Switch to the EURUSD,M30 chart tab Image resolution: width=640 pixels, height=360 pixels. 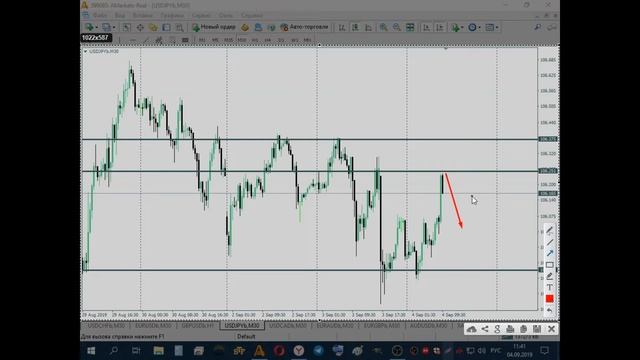point(153,326)
